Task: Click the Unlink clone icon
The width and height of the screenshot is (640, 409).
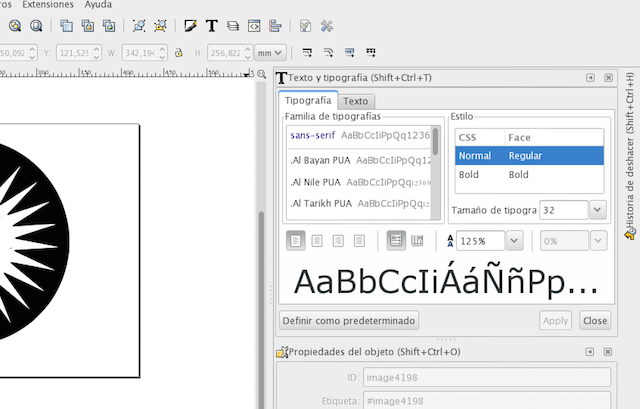Action: point(109,26)
